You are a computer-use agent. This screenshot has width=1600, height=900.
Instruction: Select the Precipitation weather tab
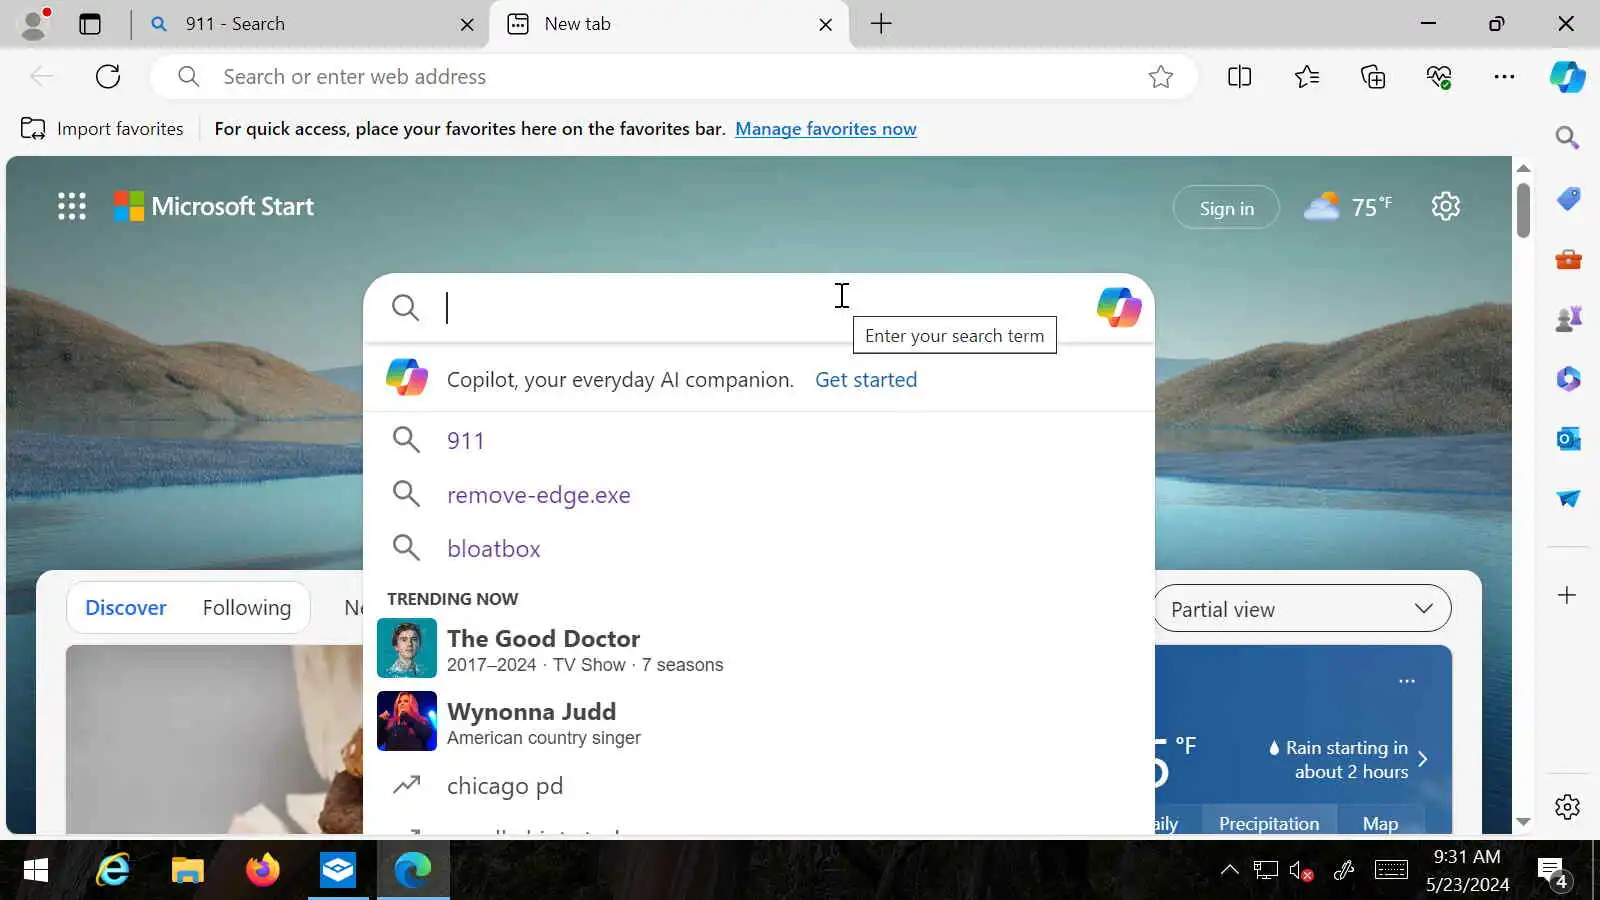tap(1269, 823)
